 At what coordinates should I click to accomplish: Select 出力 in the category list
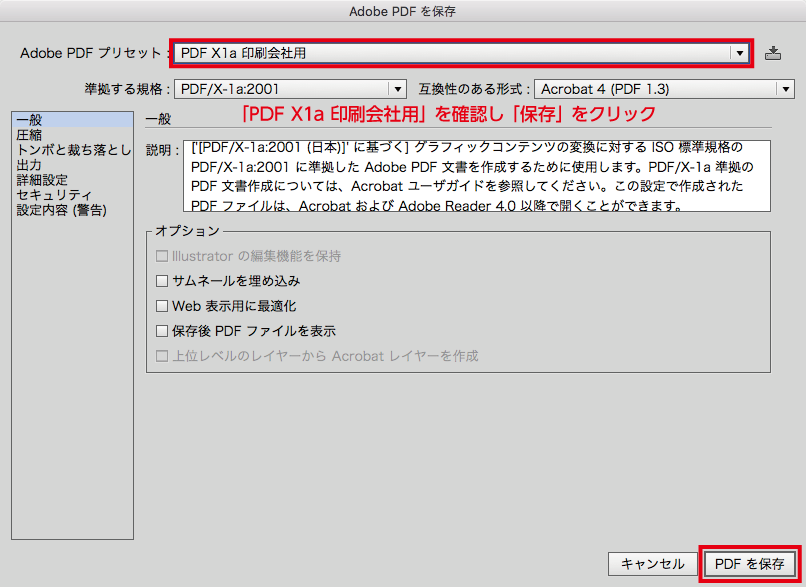[72, 165]
